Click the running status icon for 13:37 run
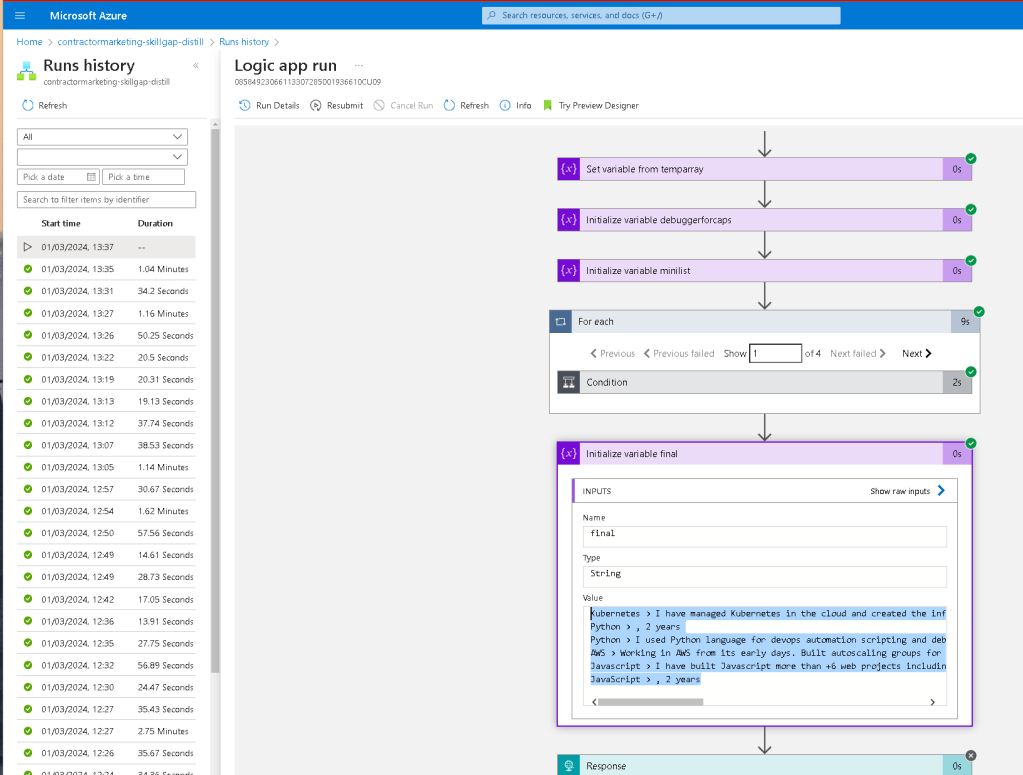The width and height of the screenshot is (1023, 775). point(27,247)
